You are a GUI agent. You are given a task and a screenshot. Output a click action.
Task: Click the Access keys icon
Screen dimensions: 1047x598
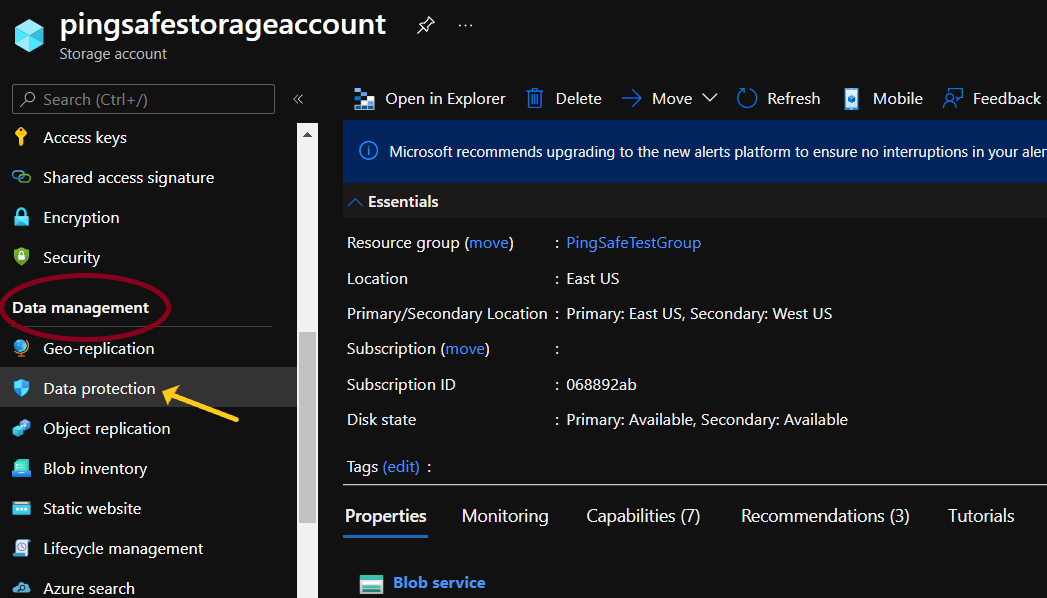22,138
